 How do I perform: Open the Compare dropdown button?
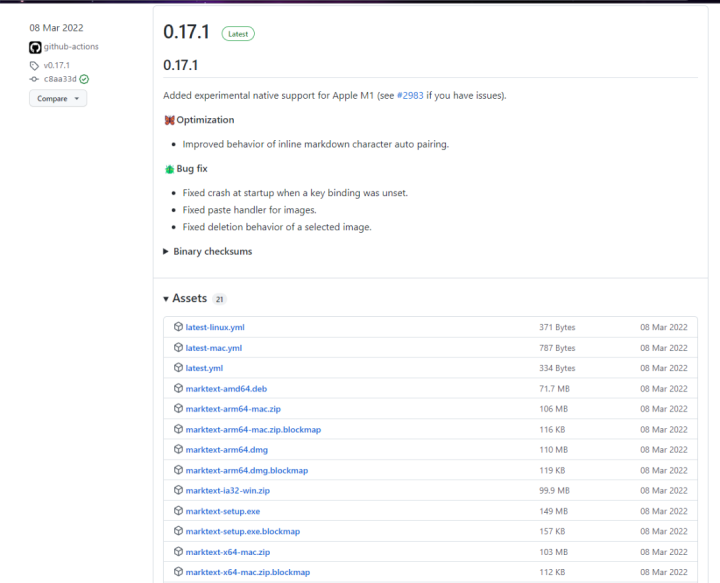(58, 98)
